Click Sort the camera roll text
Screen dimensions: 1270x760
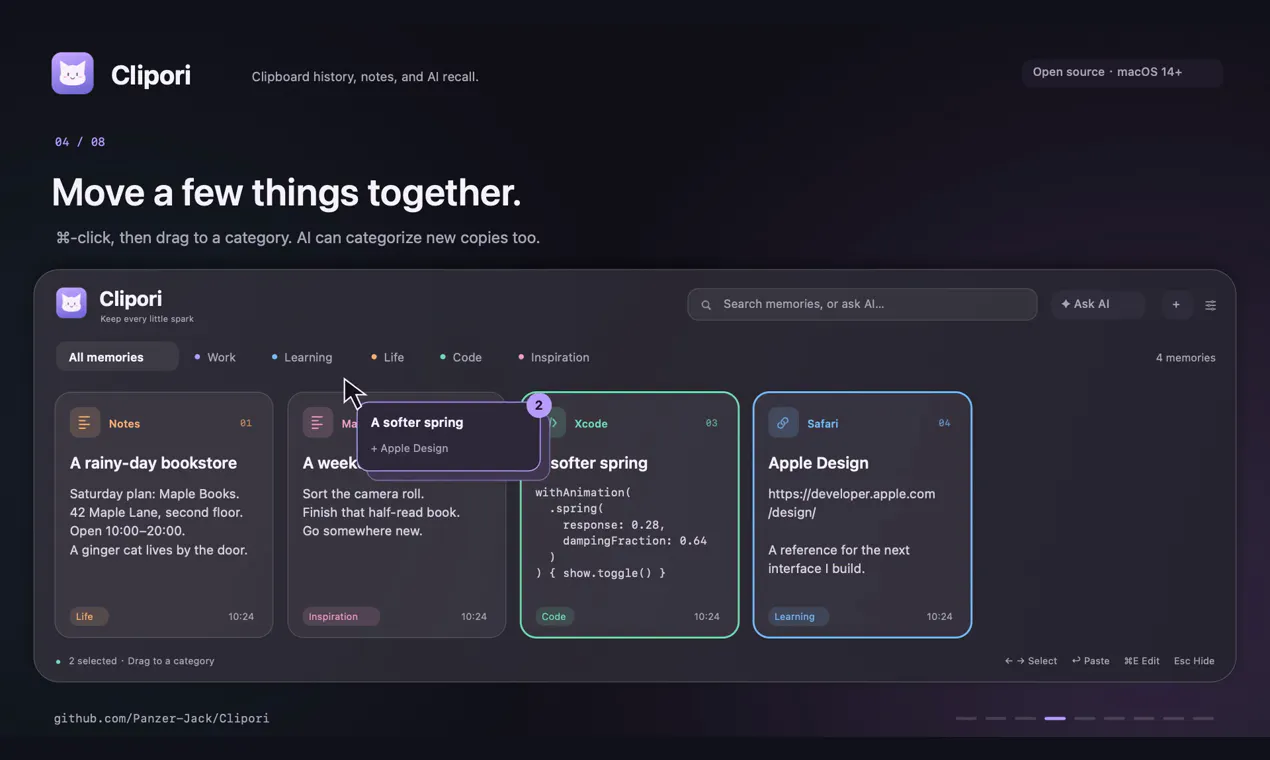click(363, 494)
